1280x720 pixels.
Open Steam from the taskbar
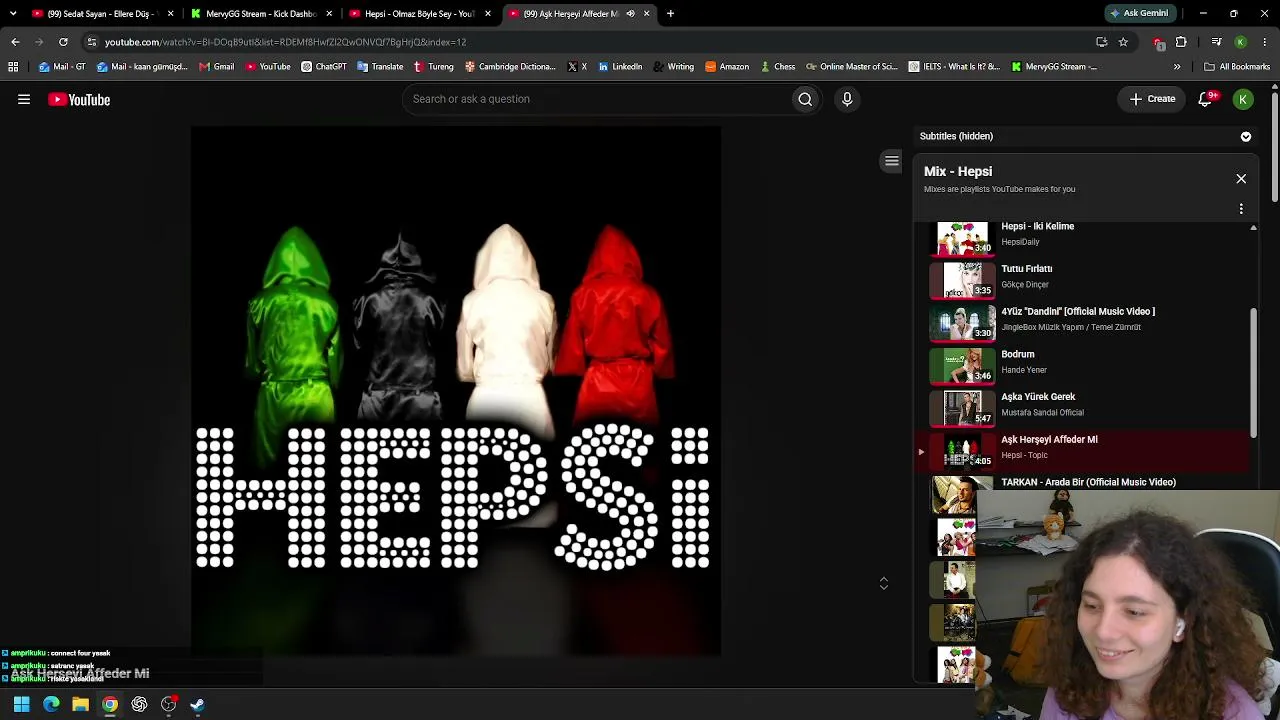coord(197,704)
